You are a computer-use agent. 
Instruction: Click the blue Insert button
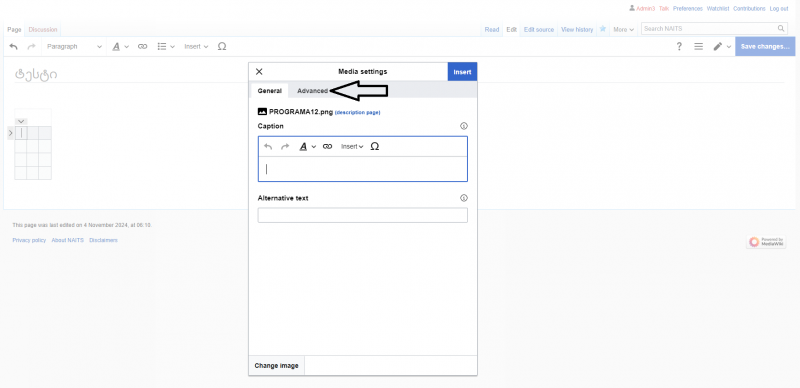pyautogui.click(x=462, y=72)
